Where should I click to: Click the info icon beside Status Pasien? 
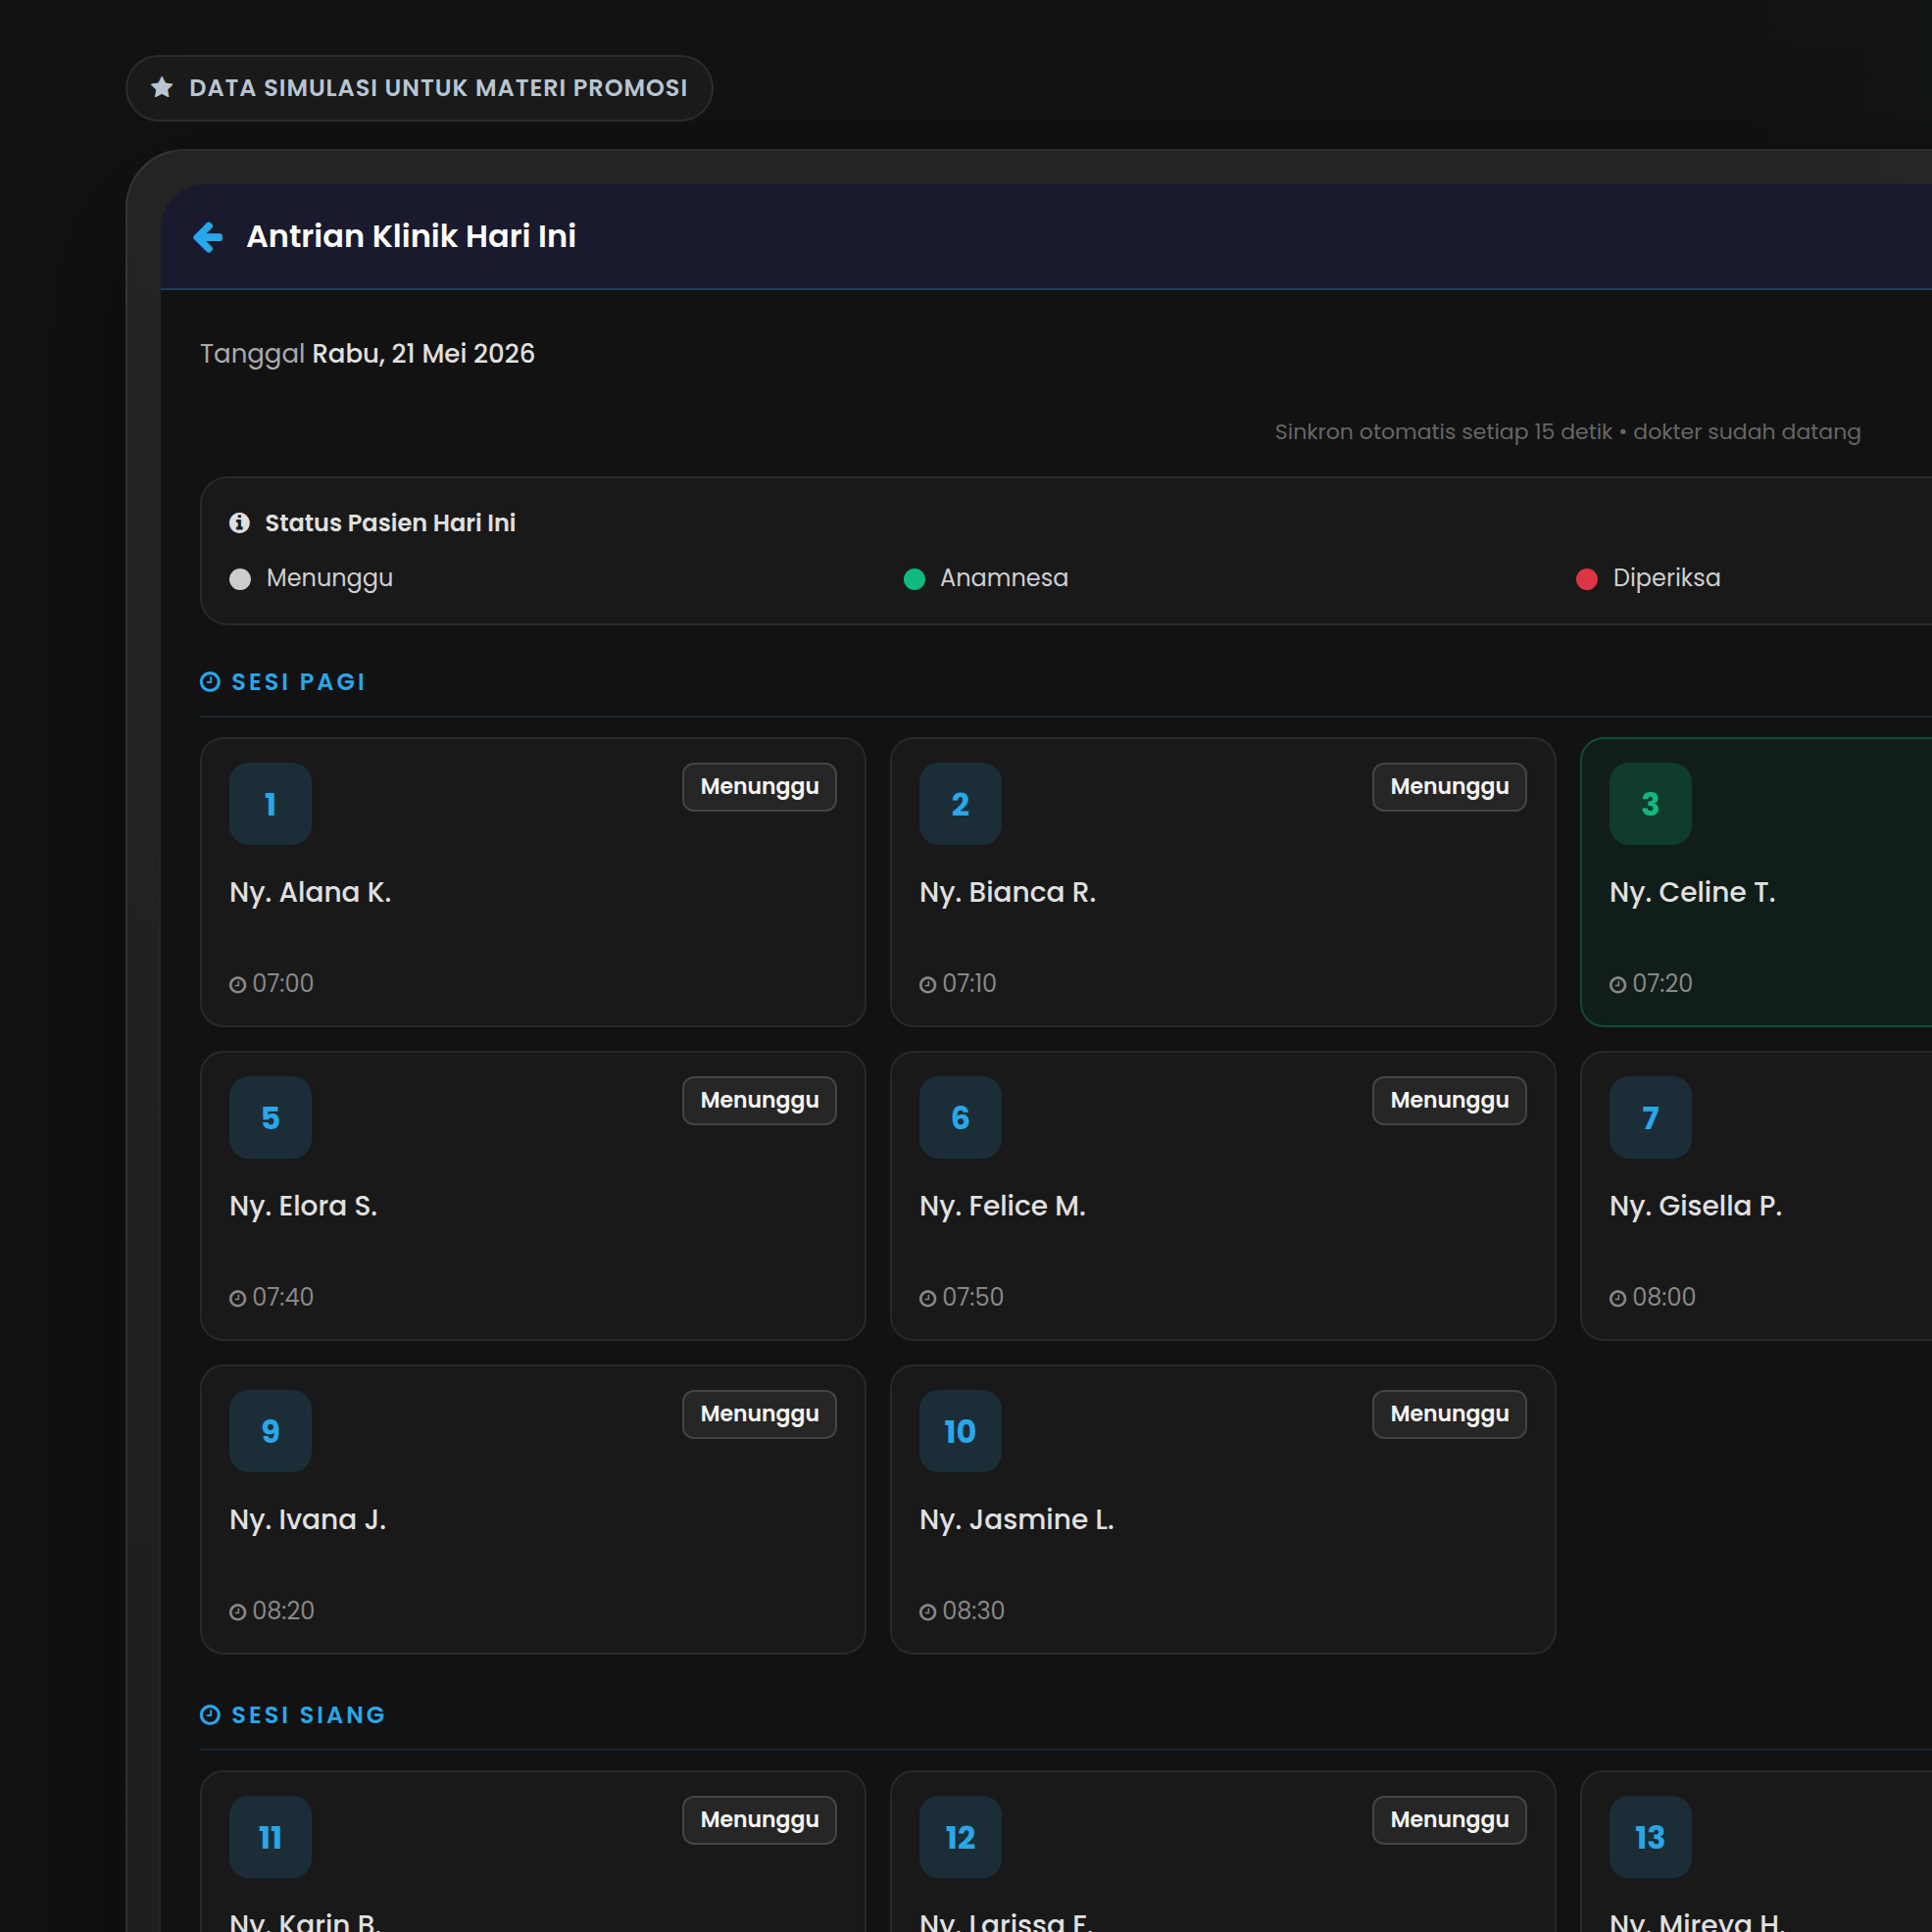(239, 522)
